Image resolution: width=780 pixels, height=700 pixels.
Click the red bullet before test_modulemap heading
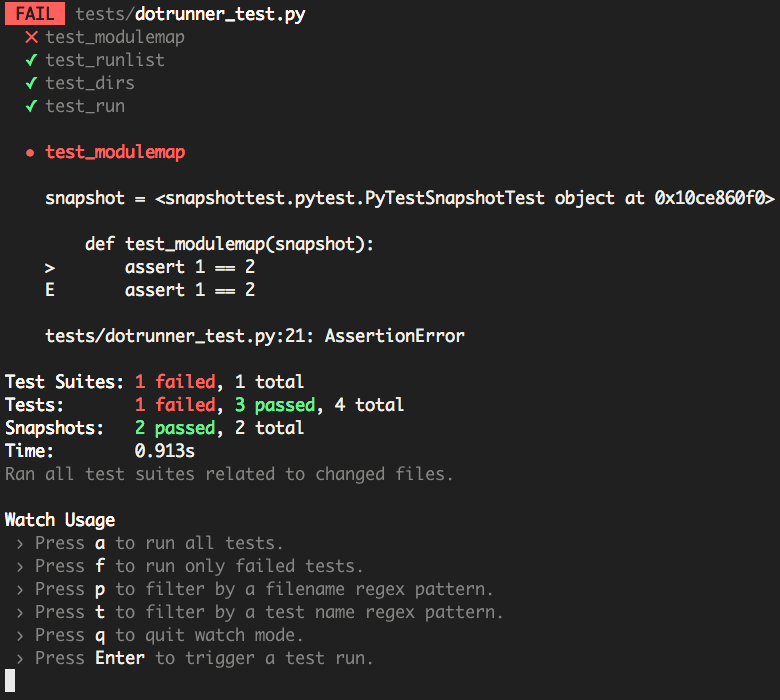click(30, 153)
